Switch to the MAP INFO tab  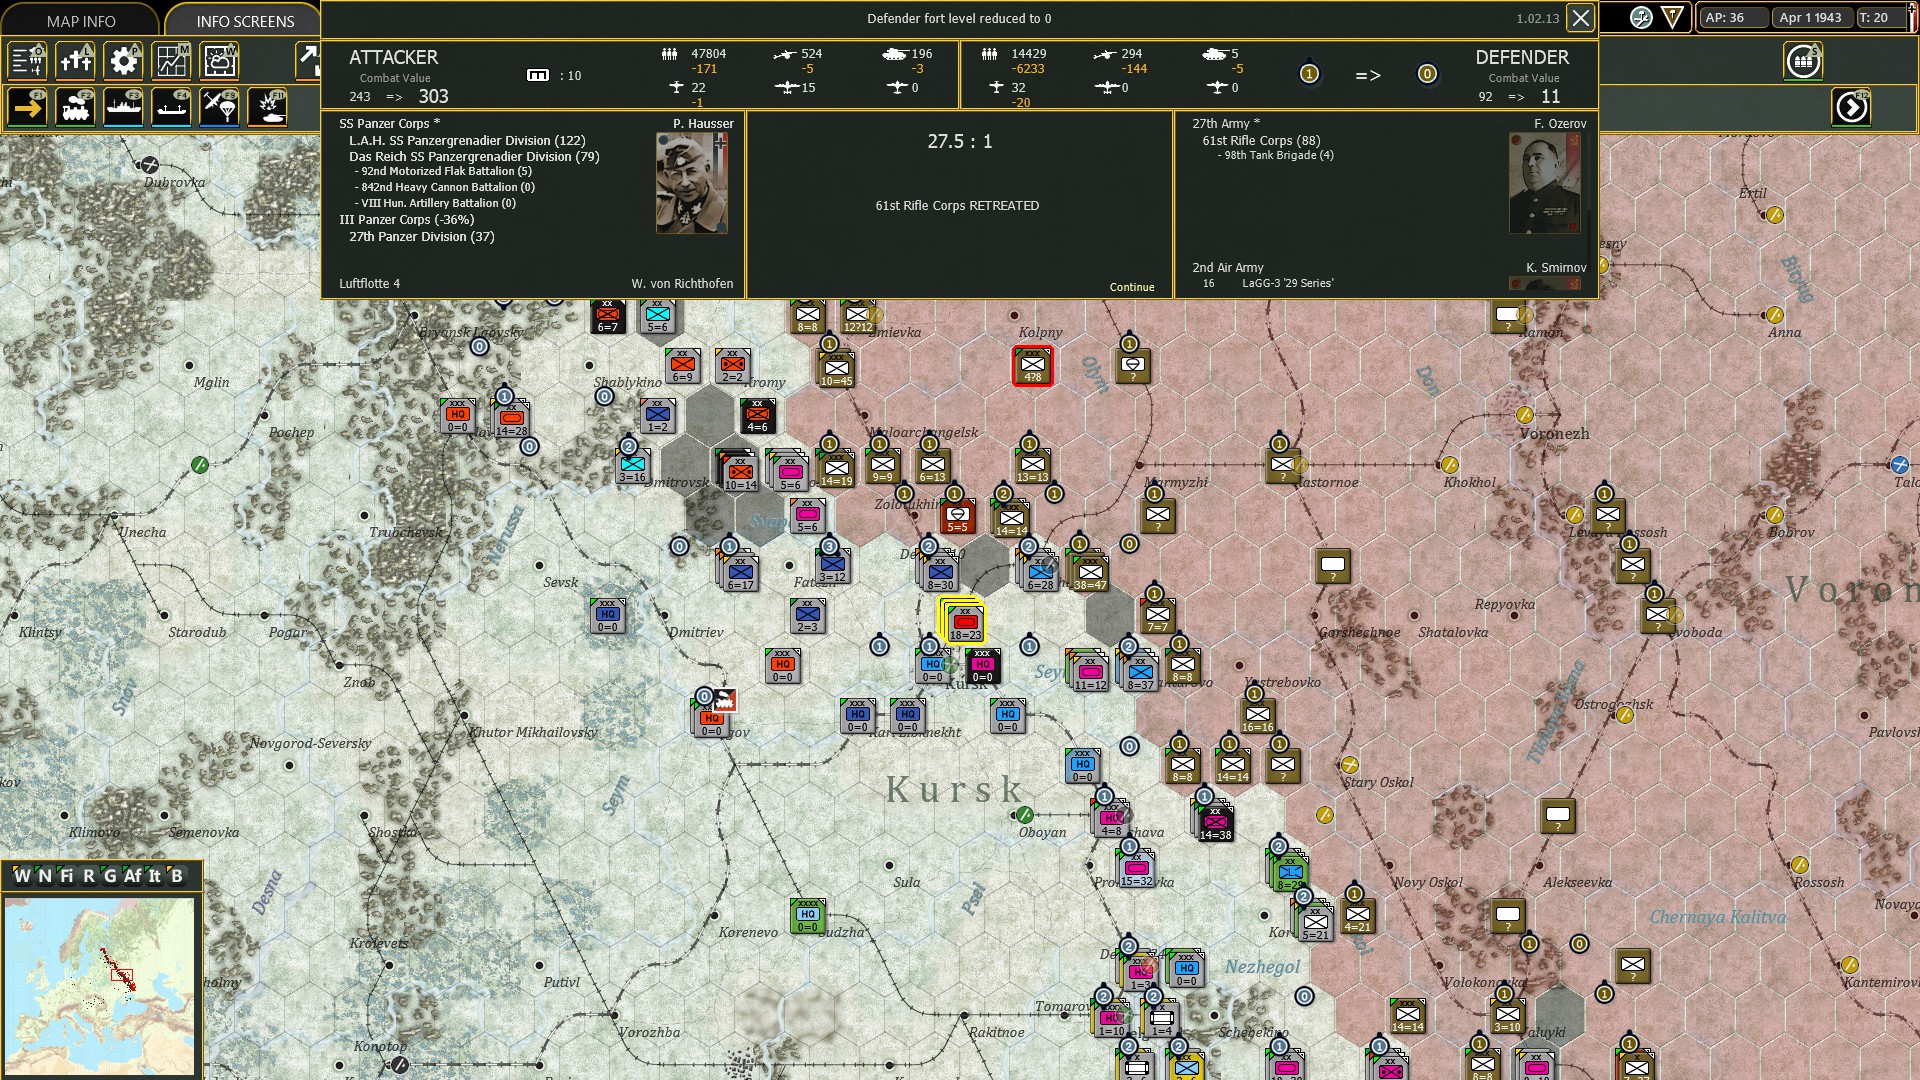pos(81,21)
